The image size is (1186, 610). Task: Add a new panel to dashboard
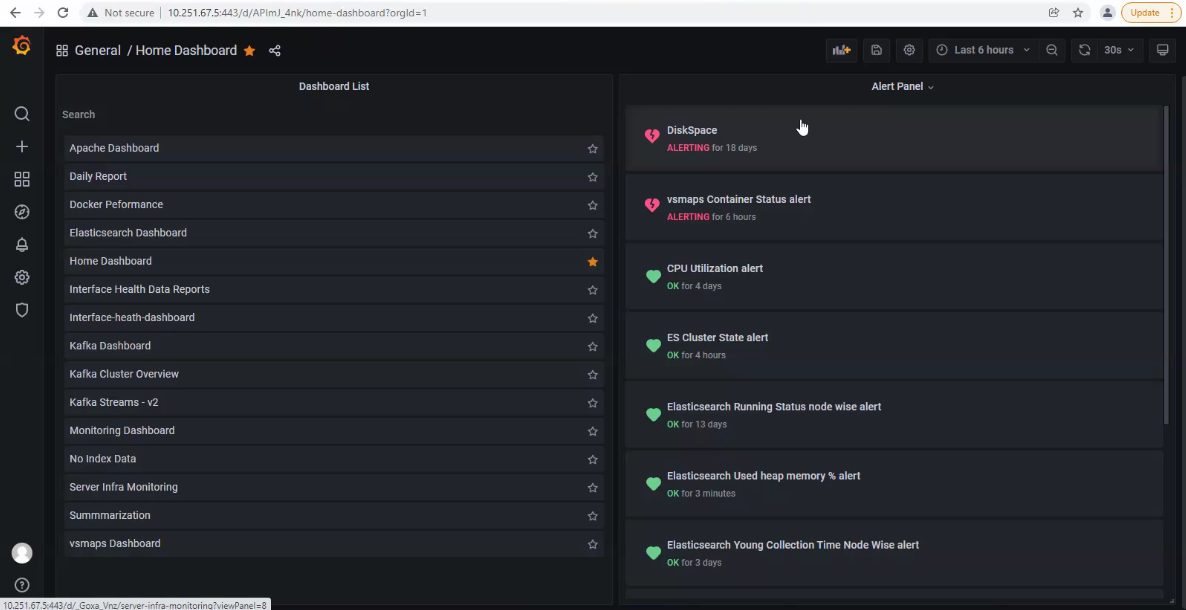coord(842,50)
